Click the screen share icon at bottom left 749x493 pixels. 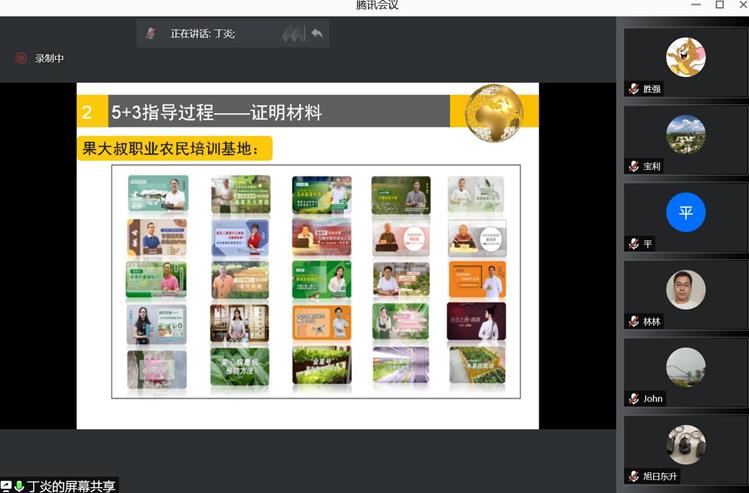(7, 486)
